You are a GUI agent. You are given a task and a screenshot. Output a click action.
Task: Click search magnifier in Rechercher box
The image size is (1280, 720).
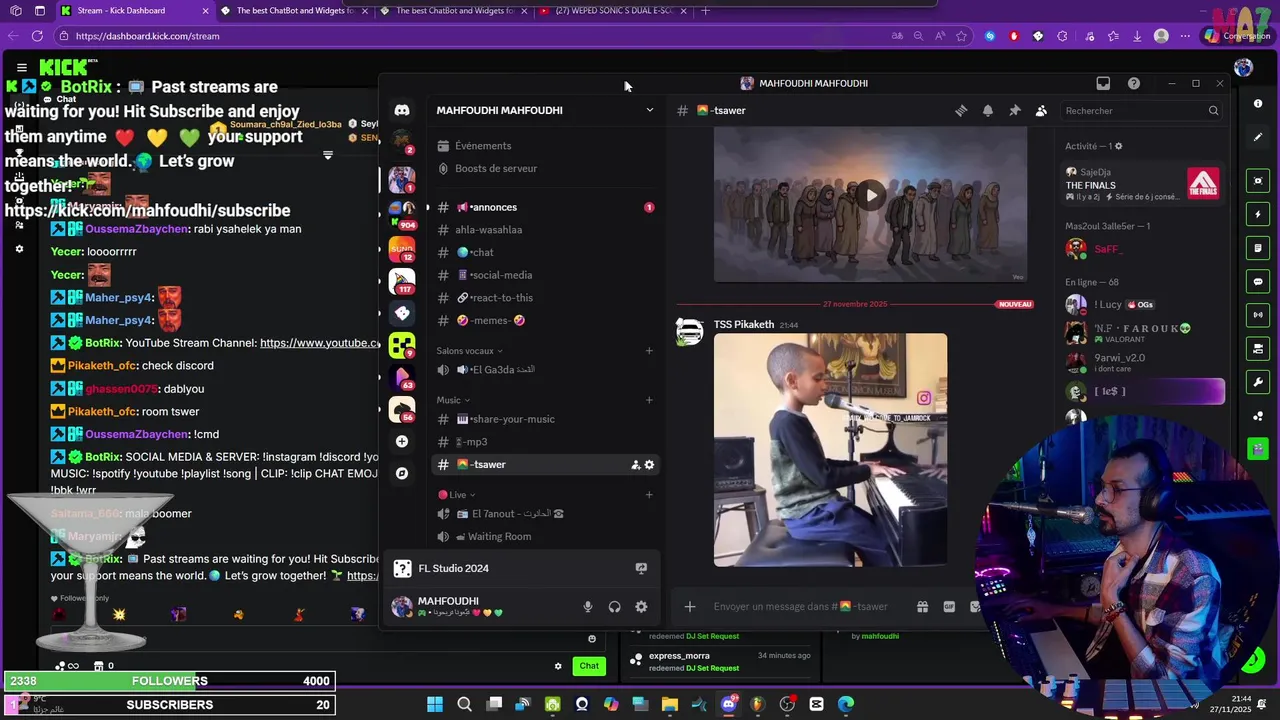tap(1213, 111)
